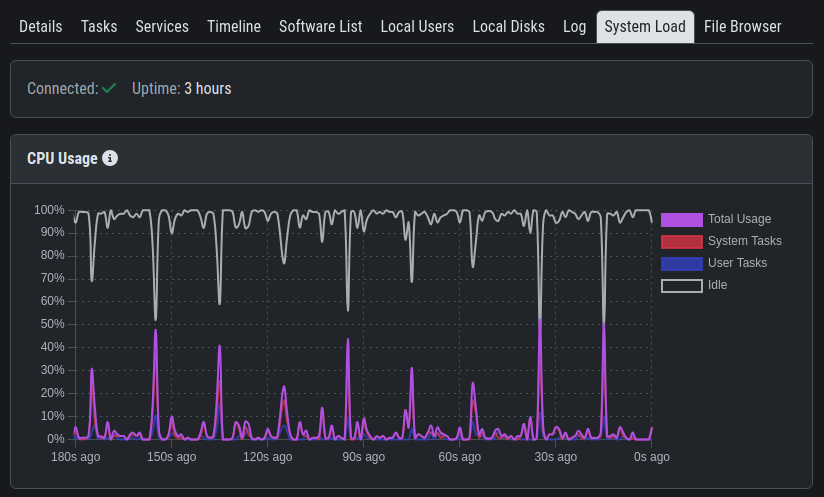Click the "0s ago" x-axis label
The width and height of the screenshot is (824, 497).
[x=651, y=457]
